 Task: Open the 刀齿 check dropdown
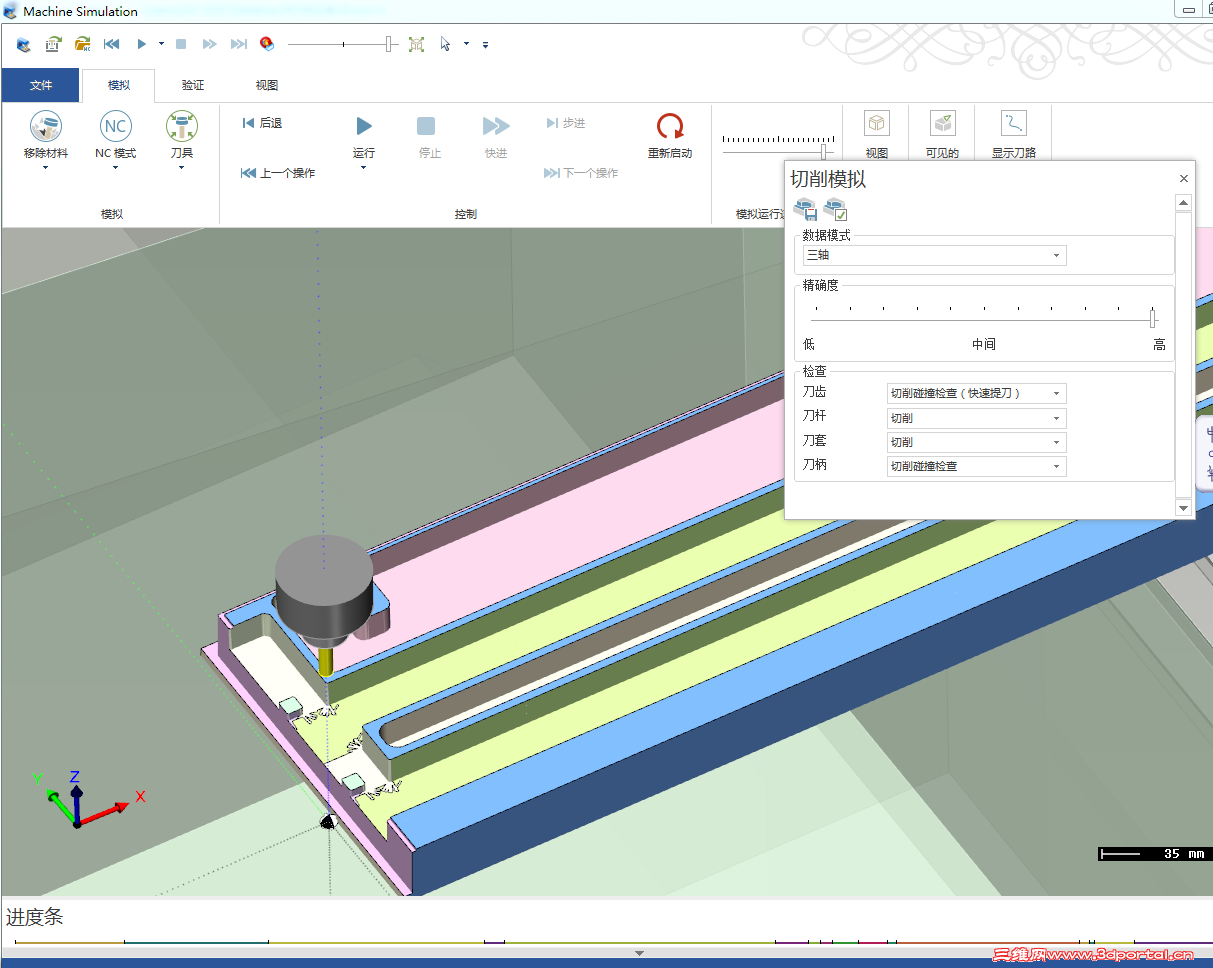click(977, 394)
